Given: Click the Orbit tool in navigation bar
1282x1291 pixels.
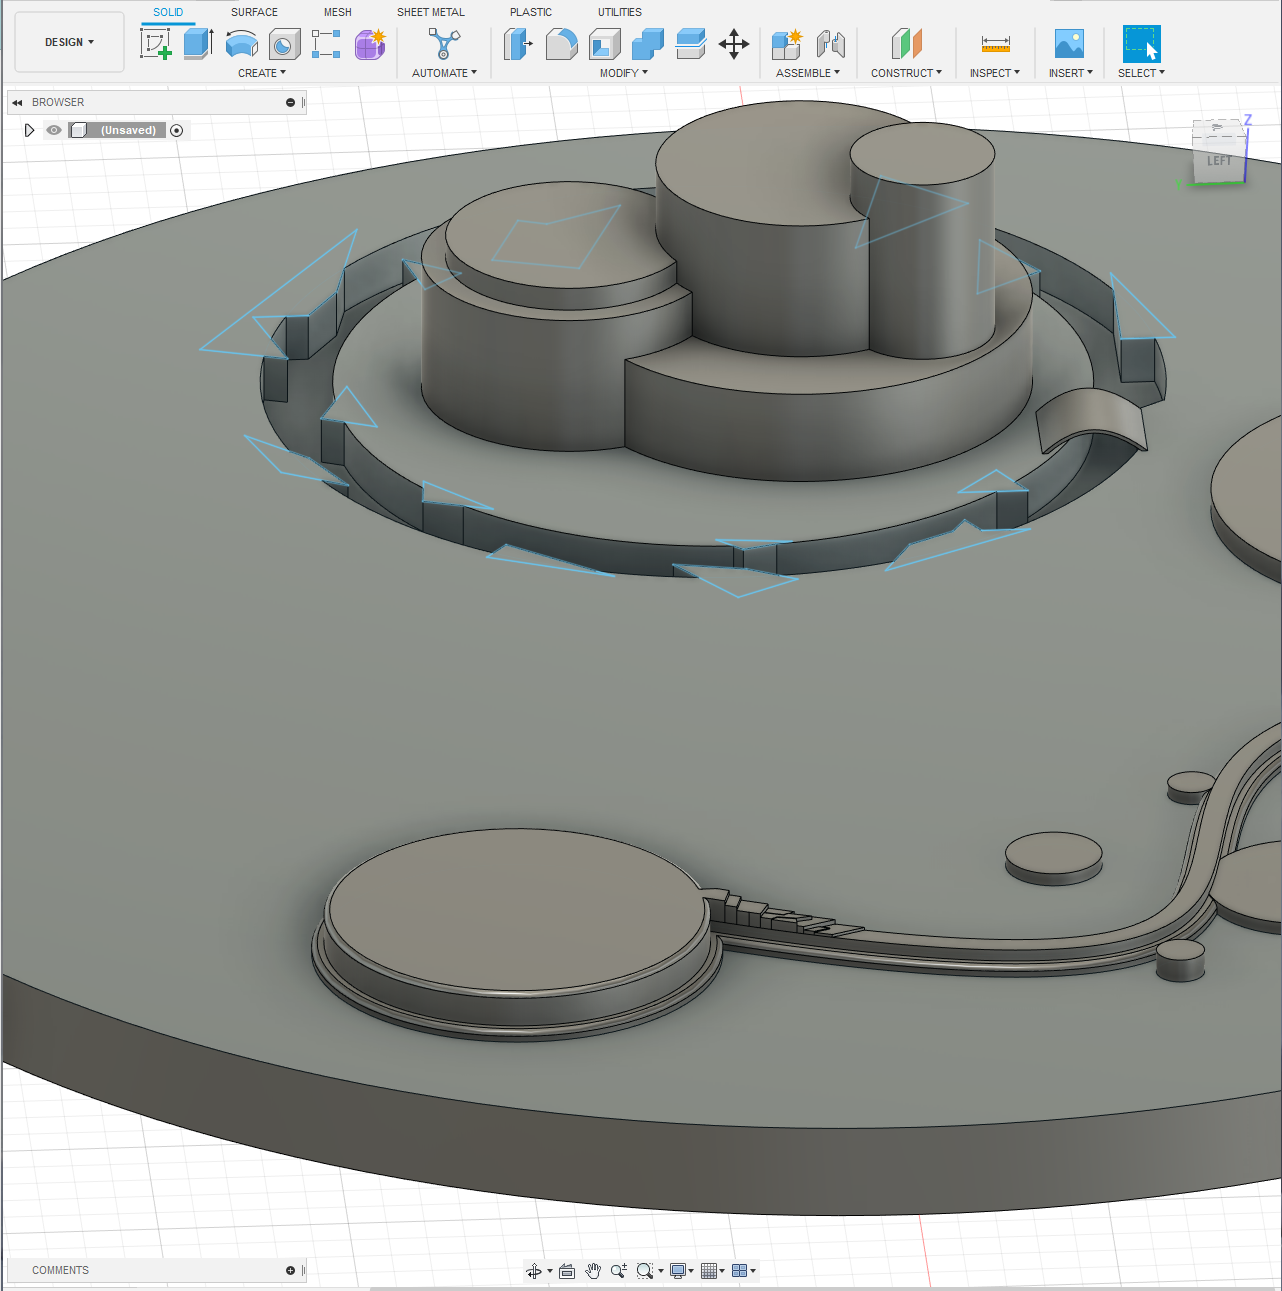Looking at the screenshot, I should click(534, 1271).
